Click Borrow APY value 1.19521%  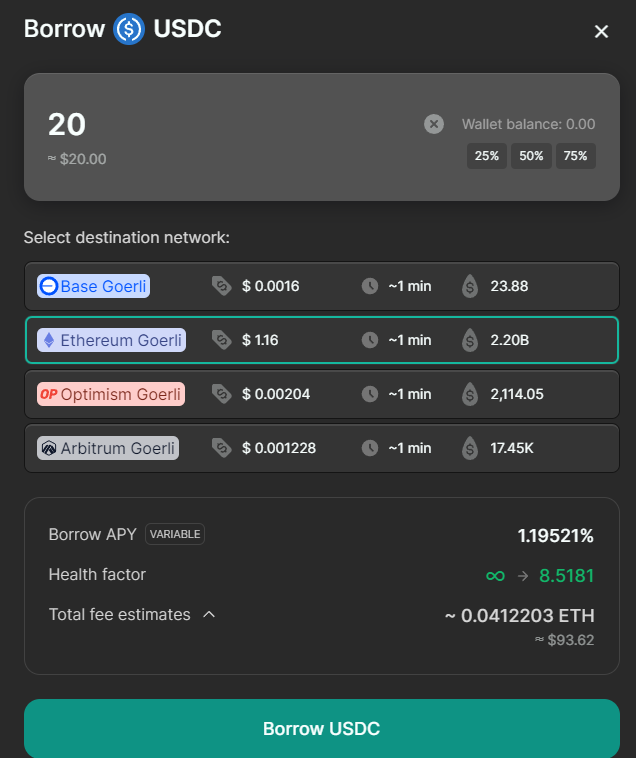556,536
